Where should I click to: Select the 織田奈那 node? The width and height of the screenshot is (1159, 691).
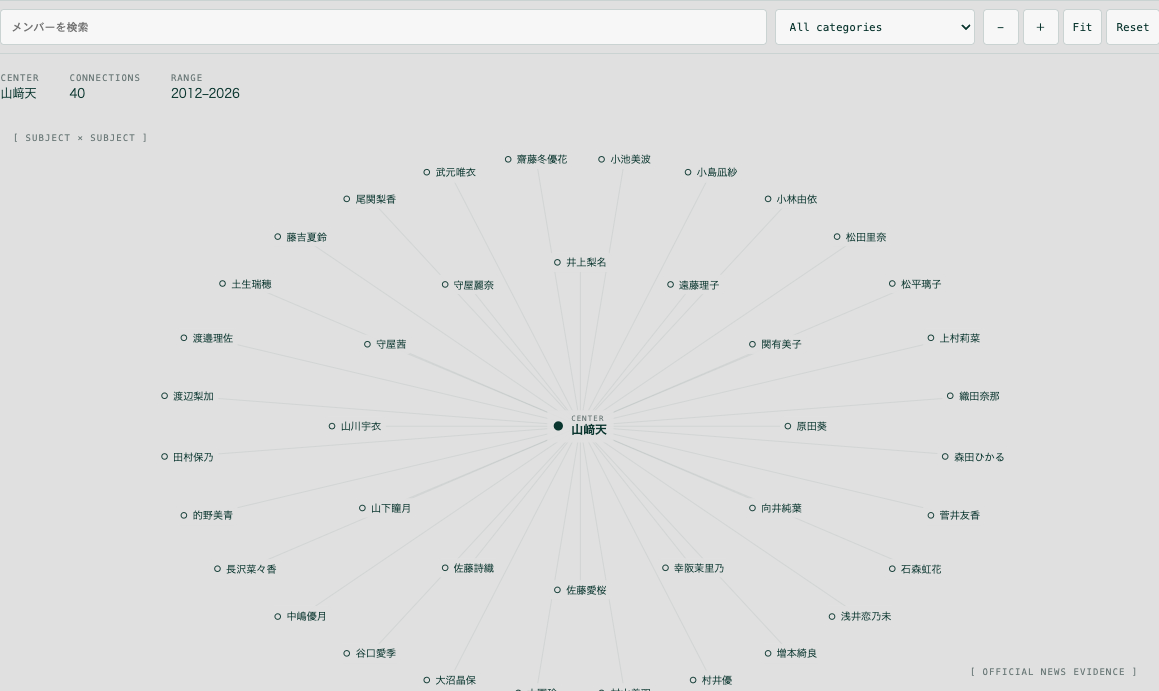pos(973,396)
